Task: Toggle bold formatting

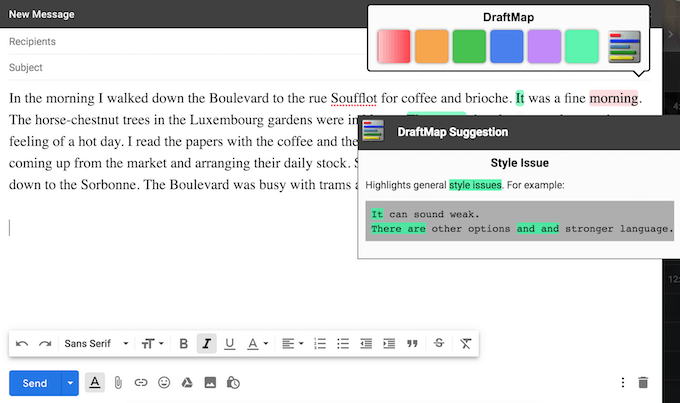Action: coord(183,344)
